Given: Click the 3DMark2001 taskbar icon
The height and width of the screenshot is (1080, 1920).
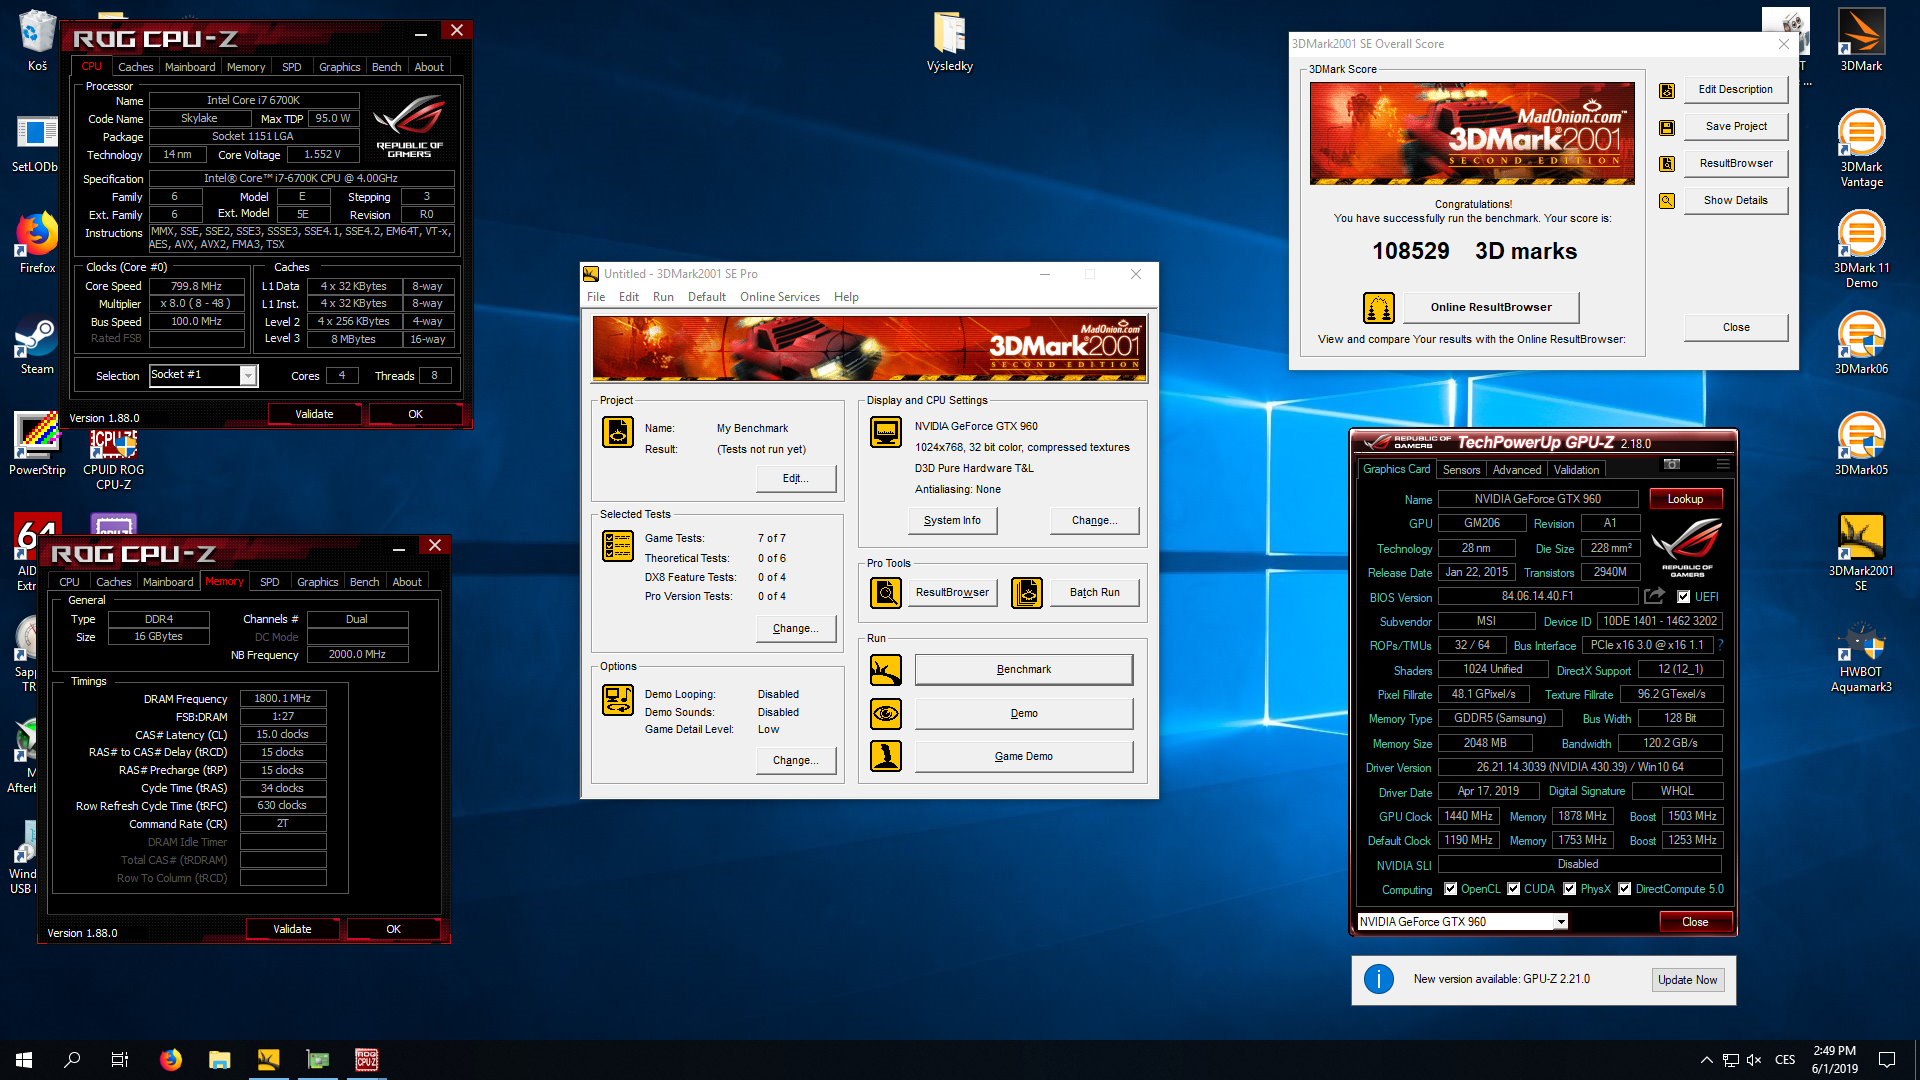Looking at the screenshot, I should click(268, 1060).
